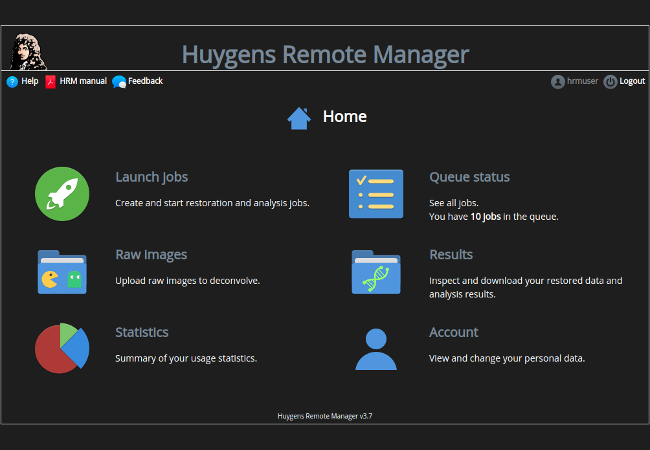Screen dimensions: 650x450
Task: Click the blue Help question mark icon
Action: (12, 82)
